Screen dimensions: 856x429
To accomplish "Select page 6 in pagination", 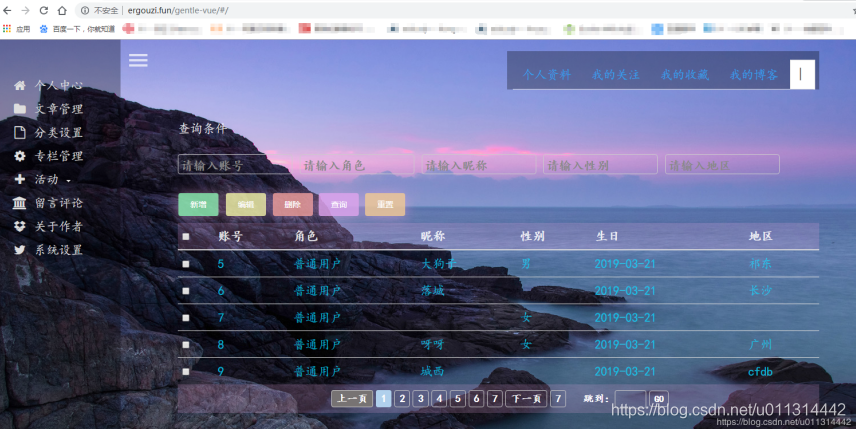I will pyautogui.click(x=477, y=398).
